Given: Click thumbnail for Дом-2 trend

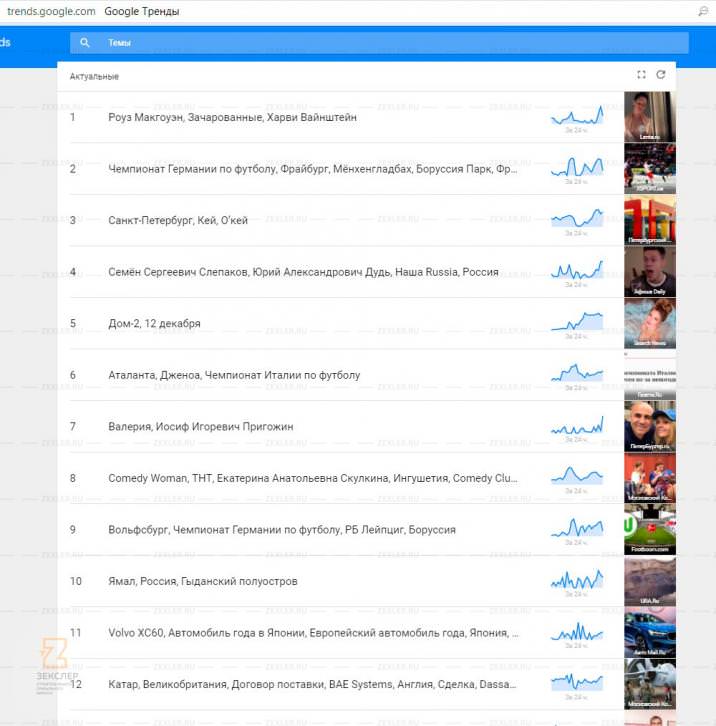Looking at the screenshot, I should pyautogui.click(x=650, y=323).
